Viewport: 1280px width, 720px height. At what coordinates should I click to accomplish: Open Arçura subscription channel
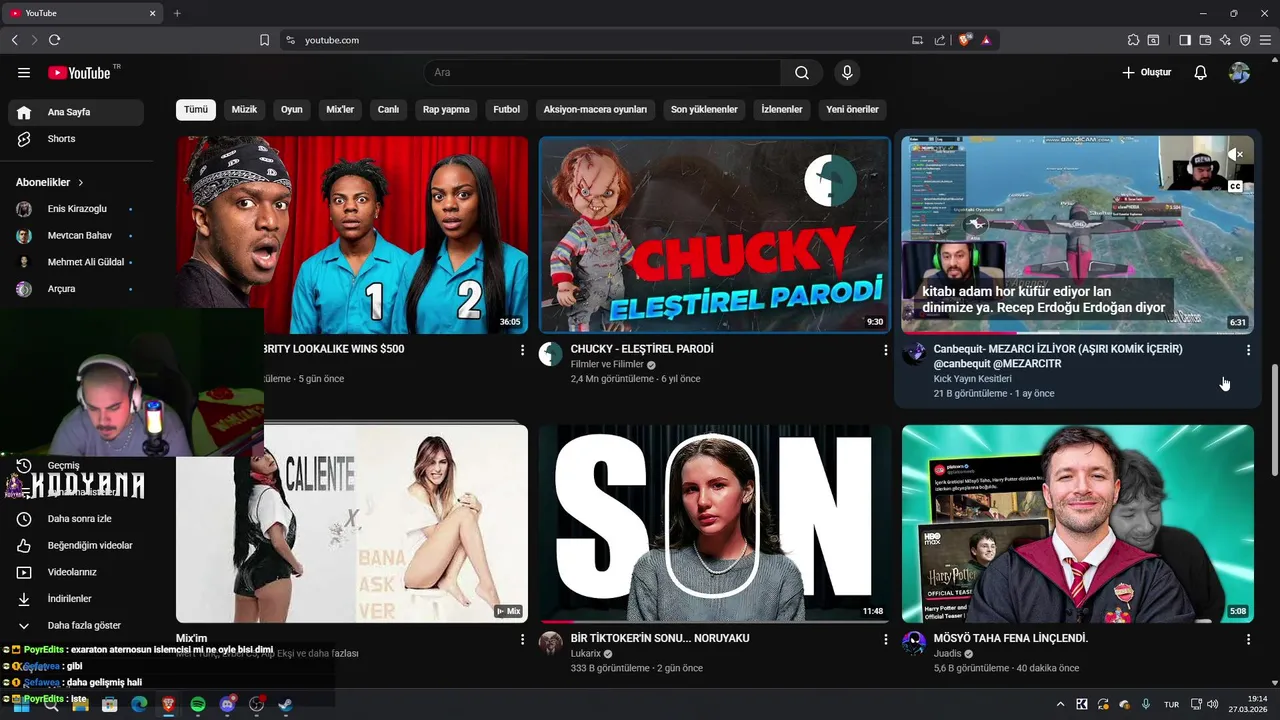point(75,289)
